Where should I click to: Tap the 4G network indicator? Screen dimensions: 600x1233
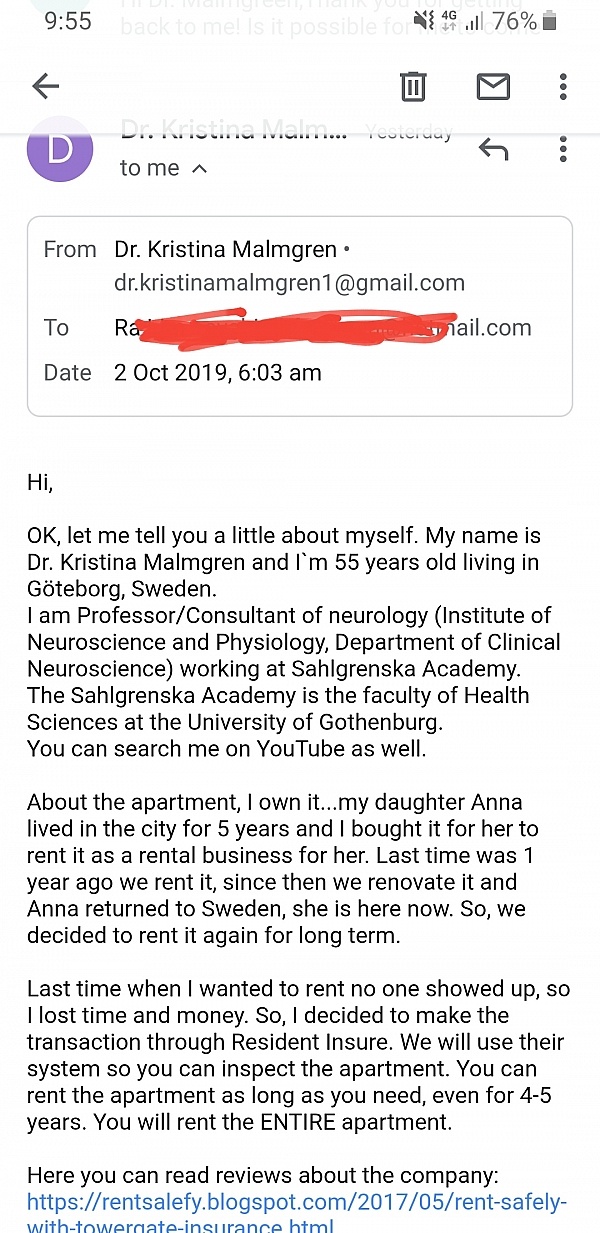pyautogui.click(x=448, y=19)
